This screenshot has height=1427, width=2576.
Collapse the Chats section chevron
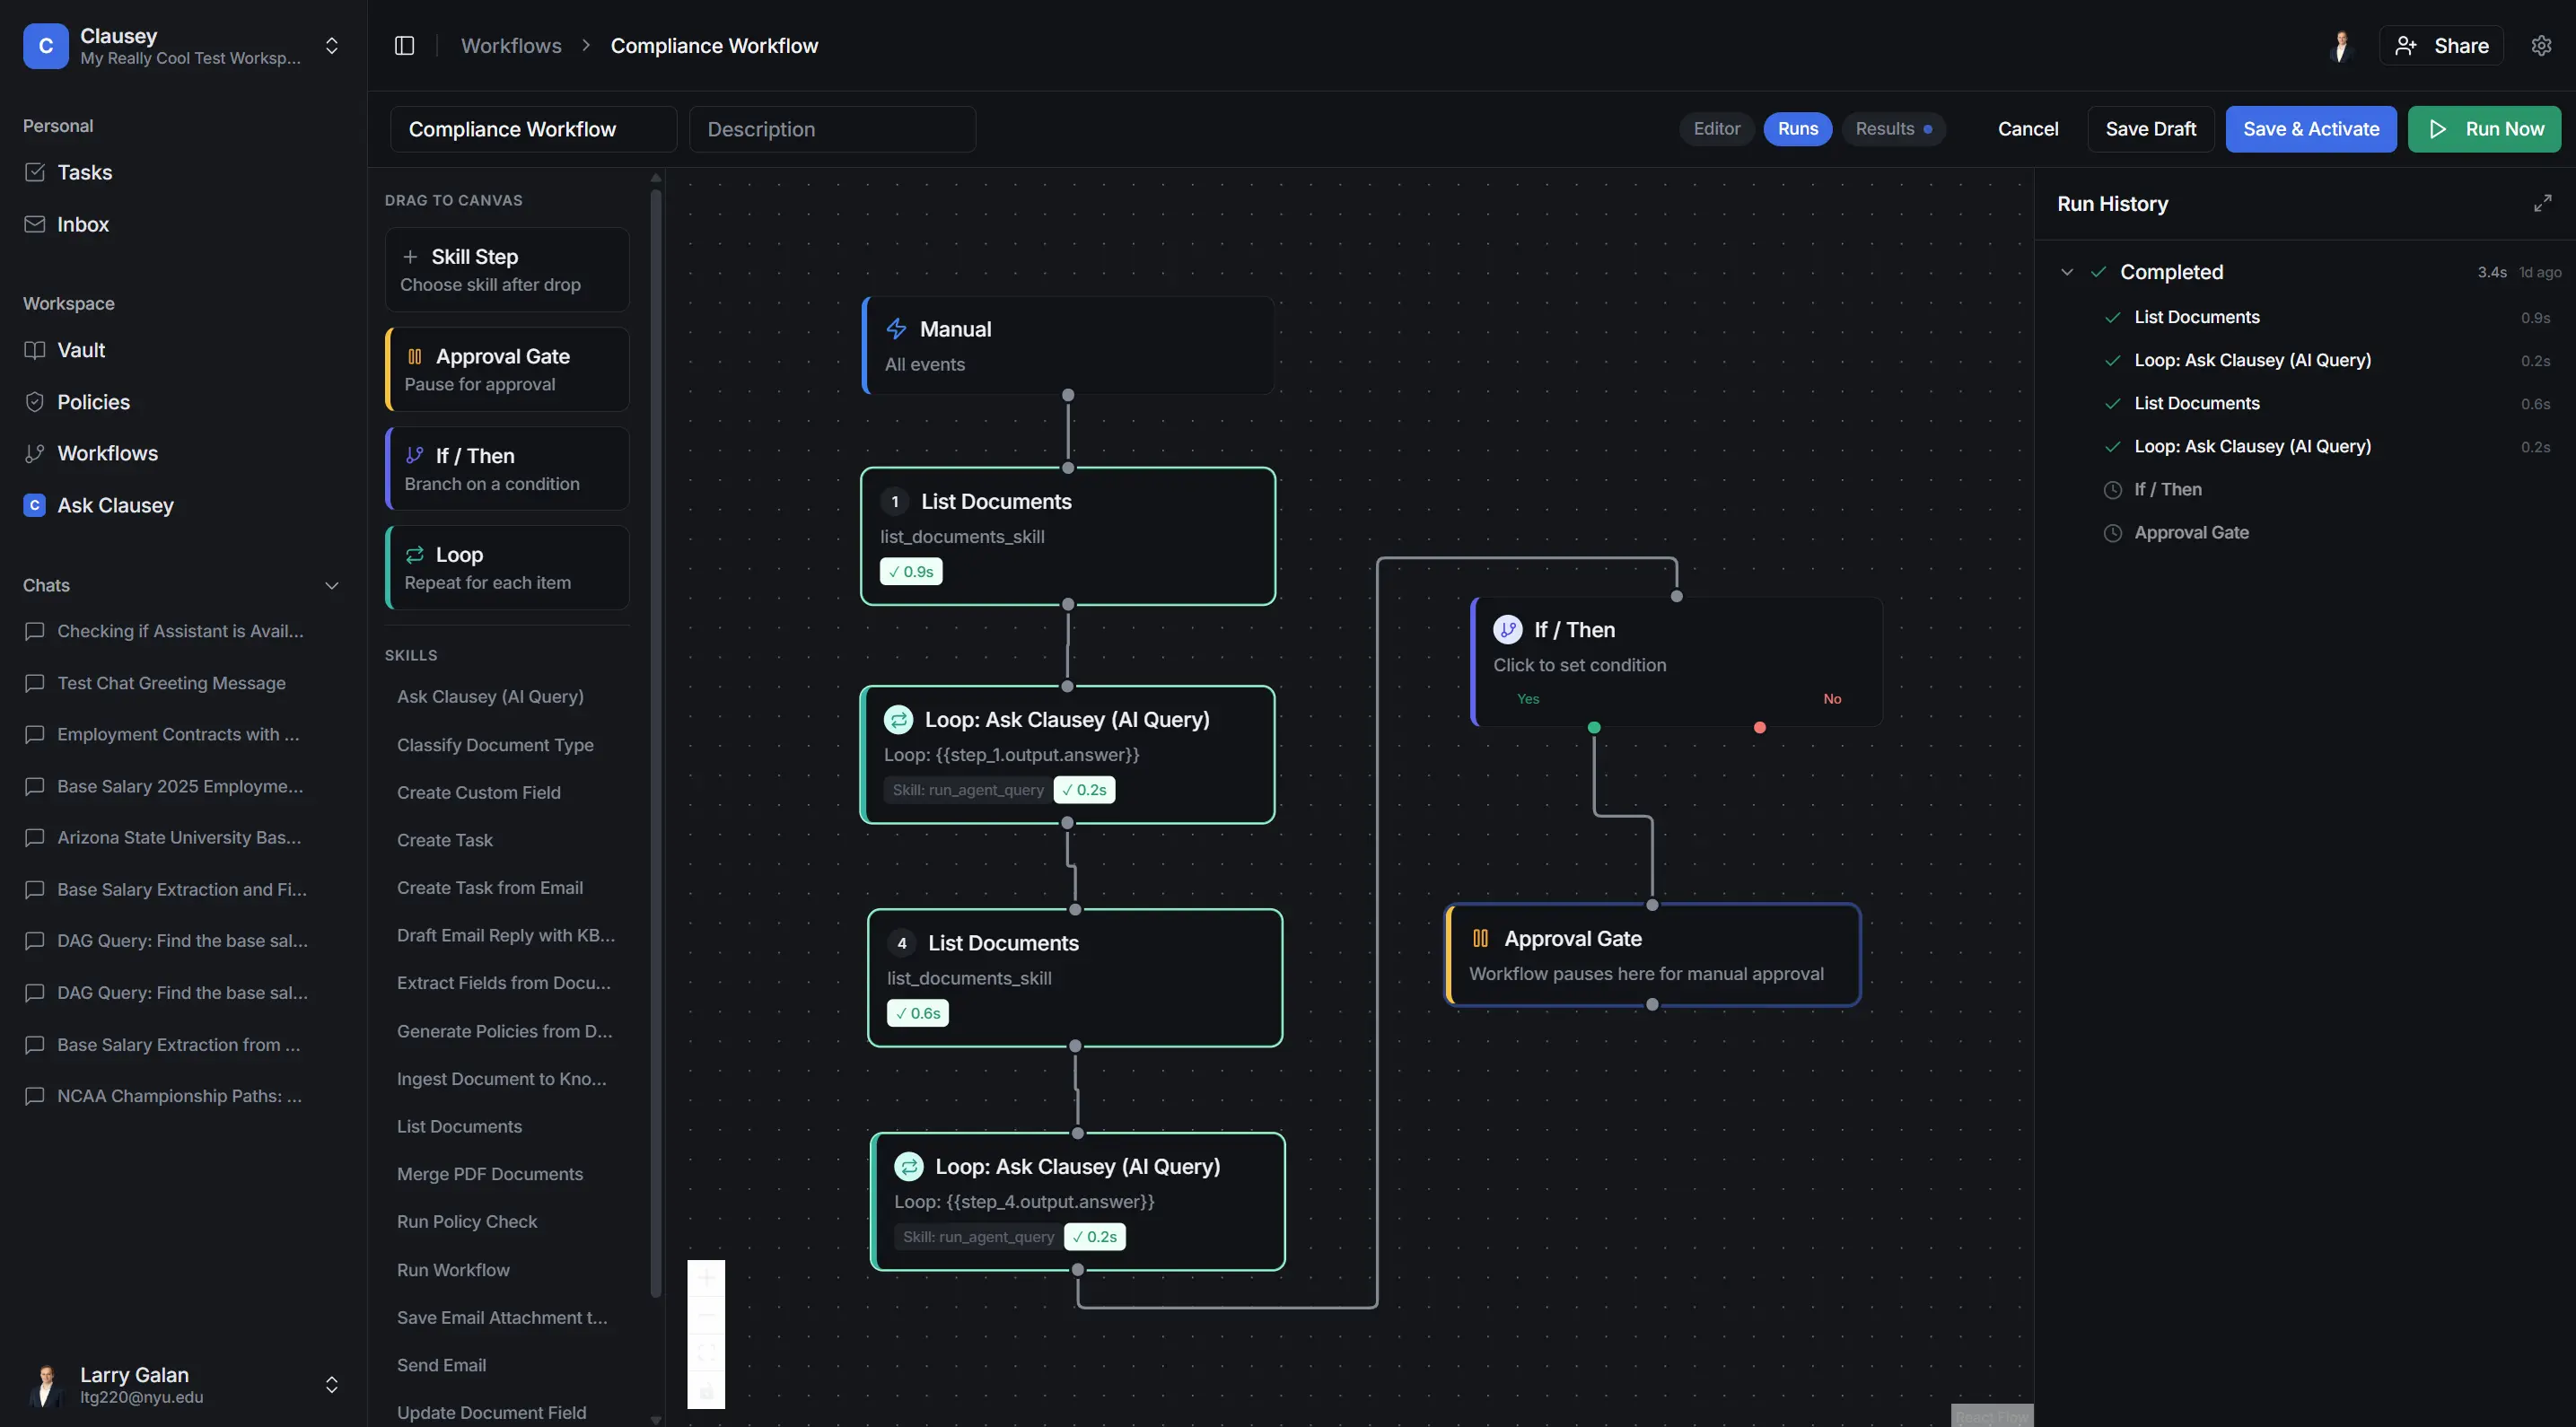pyautogui.click(x=332, y=586)
